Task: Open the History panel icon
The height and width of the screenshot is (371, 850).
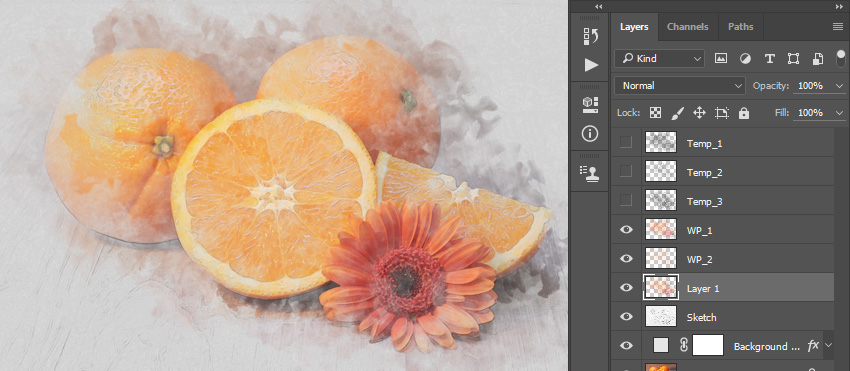Action: click(590, 36)
